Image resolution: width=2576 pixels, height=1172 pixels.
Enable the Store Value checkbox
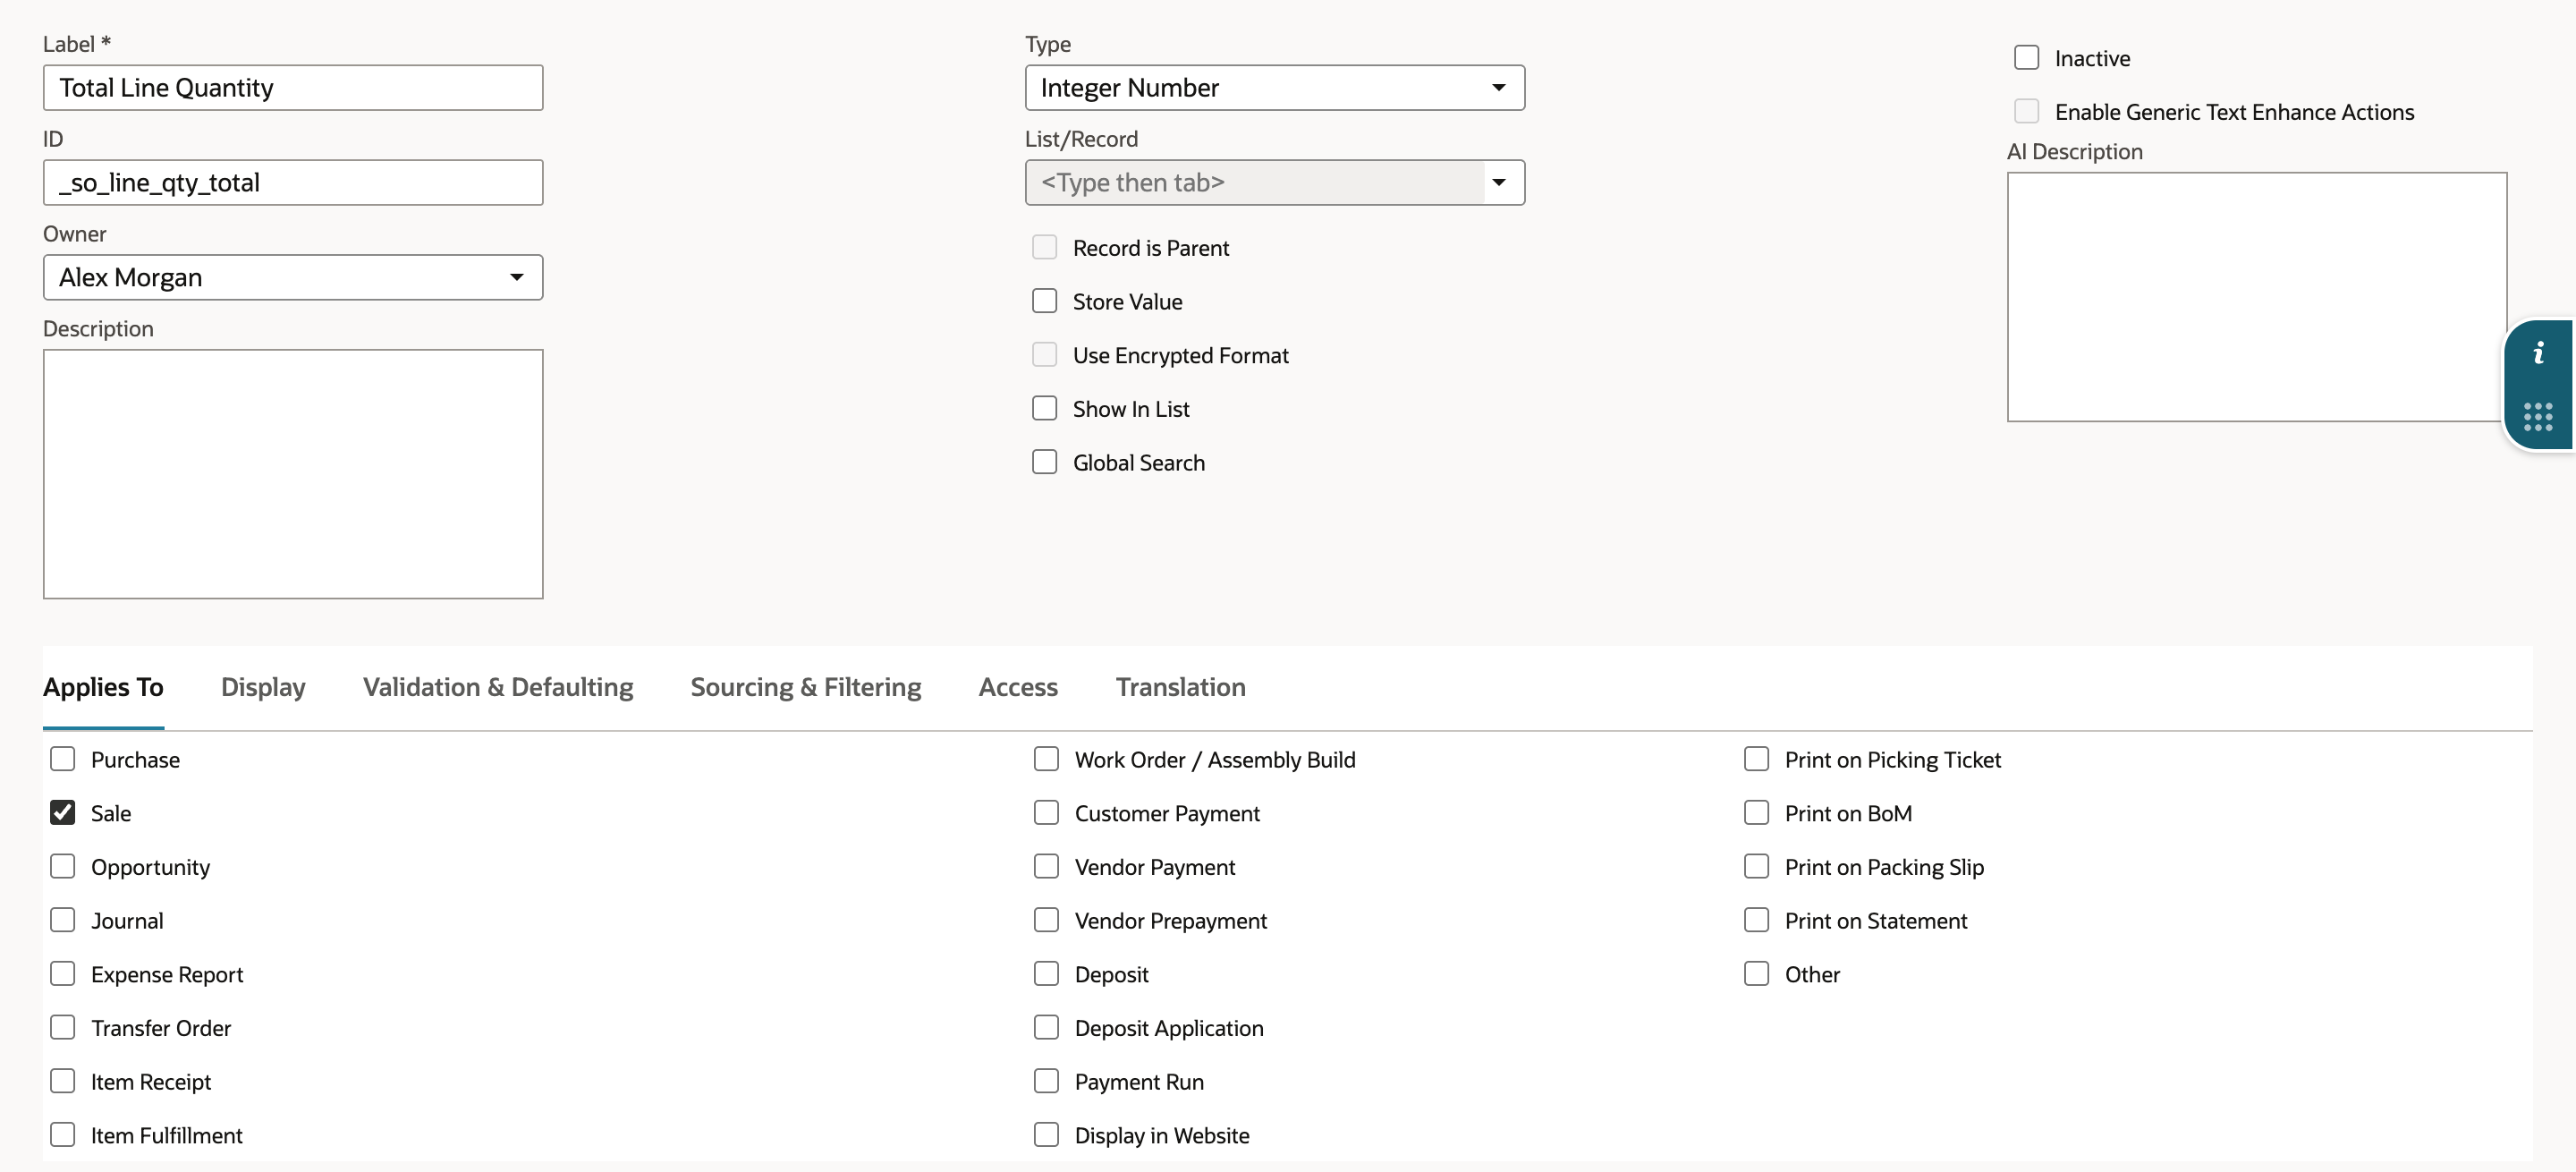pos(1044,301)
